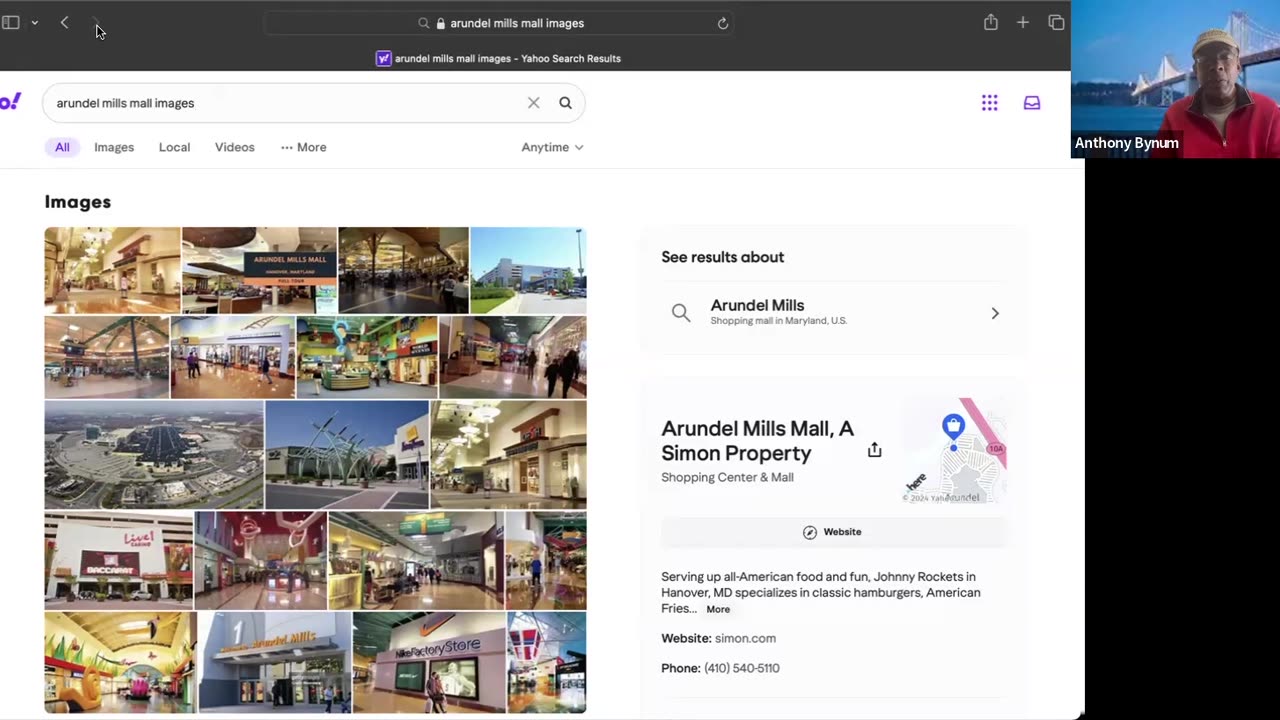Click the chevron beside Arundel Mills
The width and height of the screenshot is (1280, 720).
click(995, 313)
